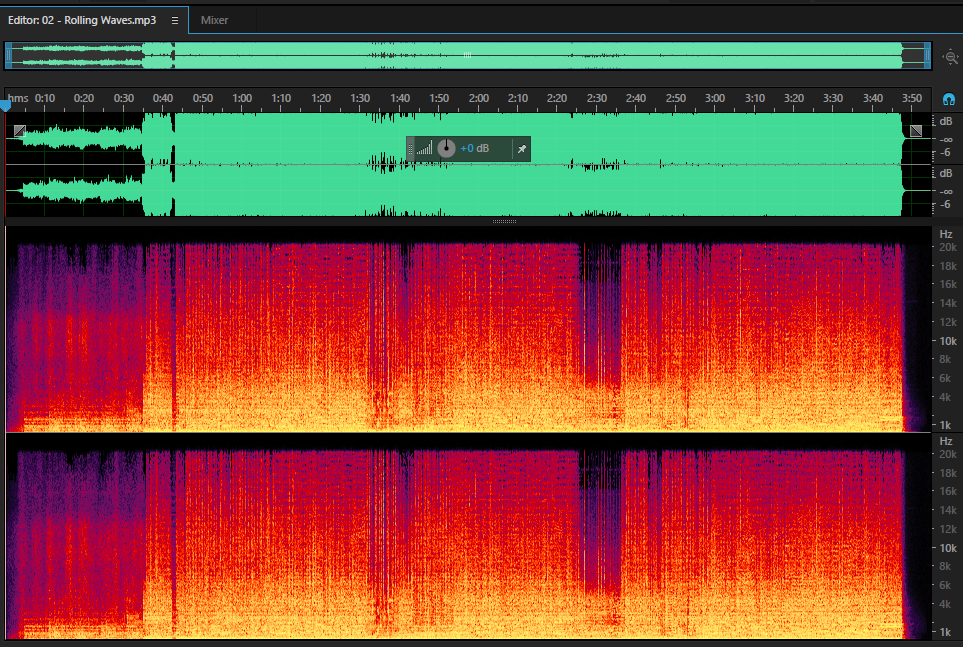Click the upper channel's "dB" scale label
This screenshot has height=647, width=963.
pyautogui.click(x=946, y=121)
